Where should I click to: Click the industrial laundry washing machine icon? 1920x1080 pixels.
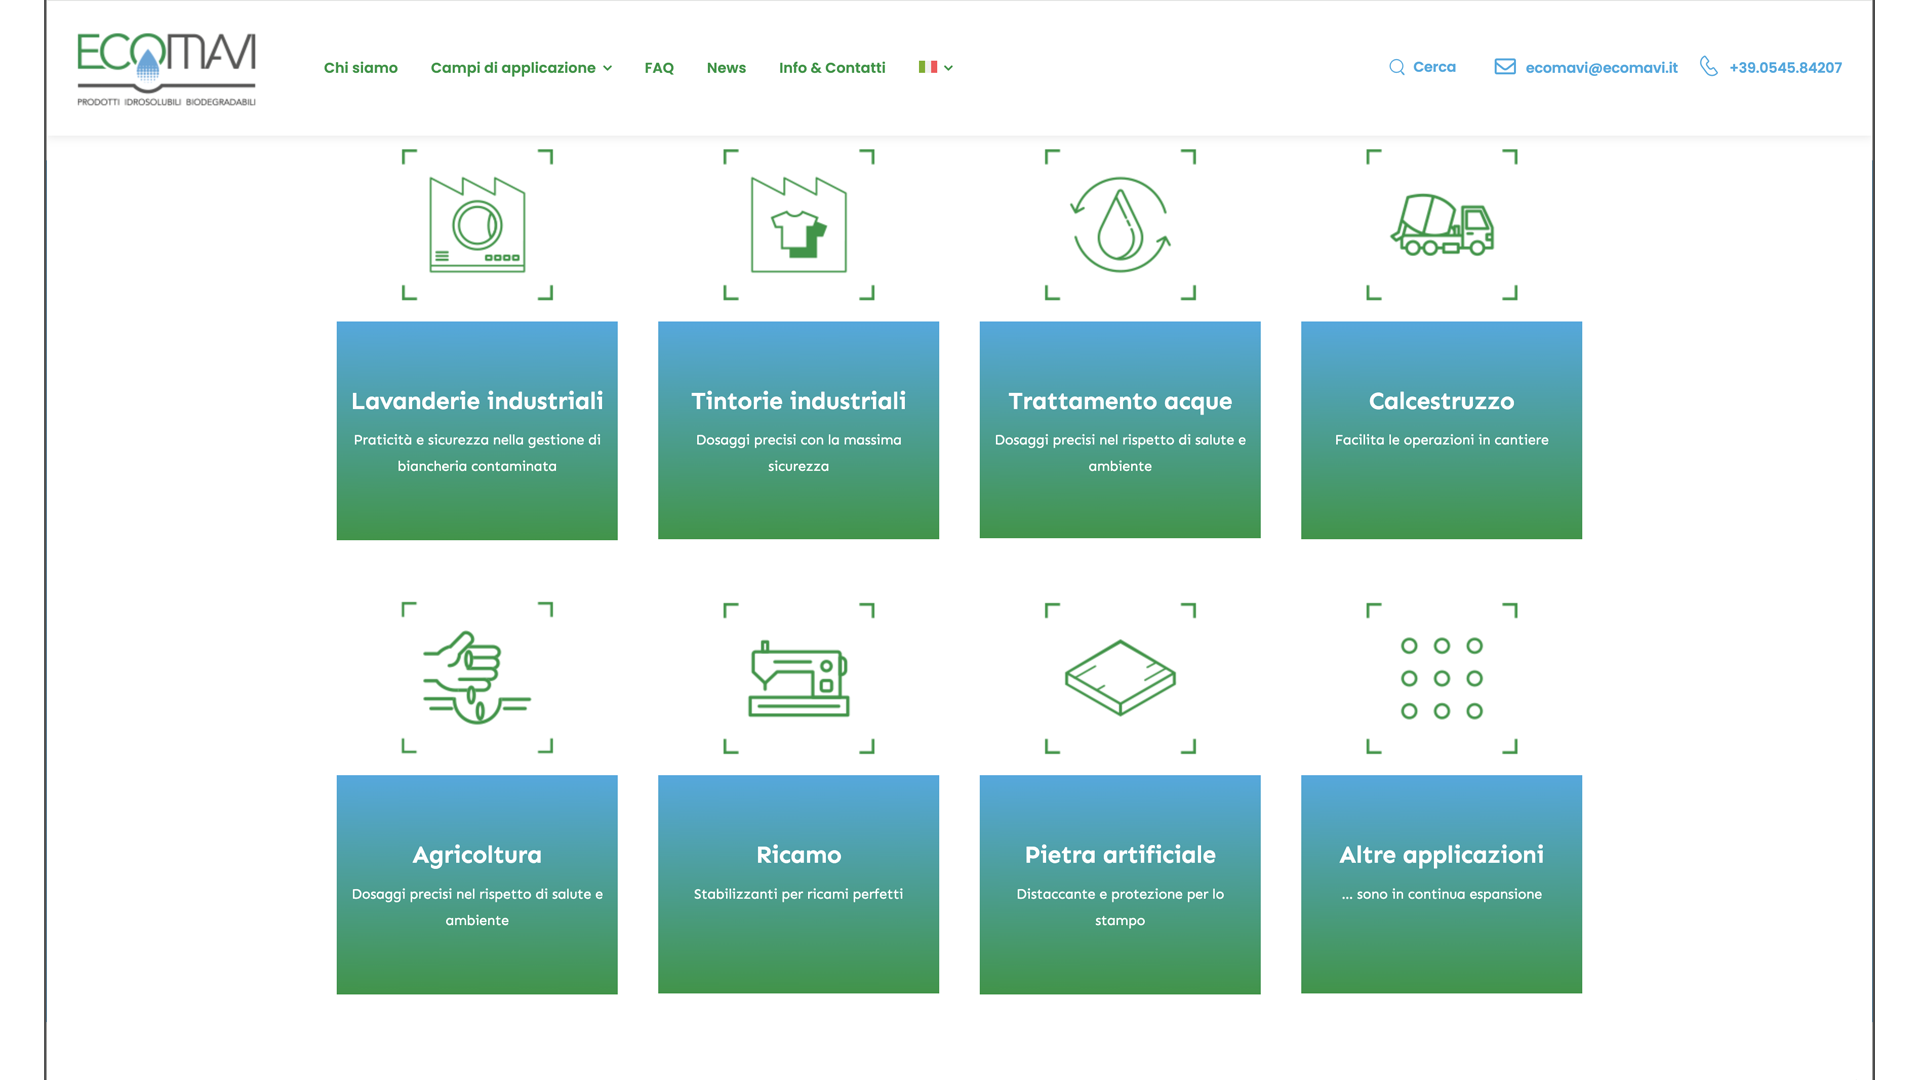click(x=477, y=225)
